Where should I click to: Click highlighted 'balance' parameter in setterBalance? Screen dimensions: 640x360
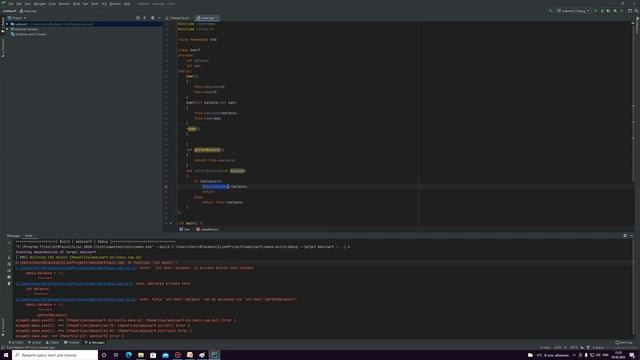point(237,171)
